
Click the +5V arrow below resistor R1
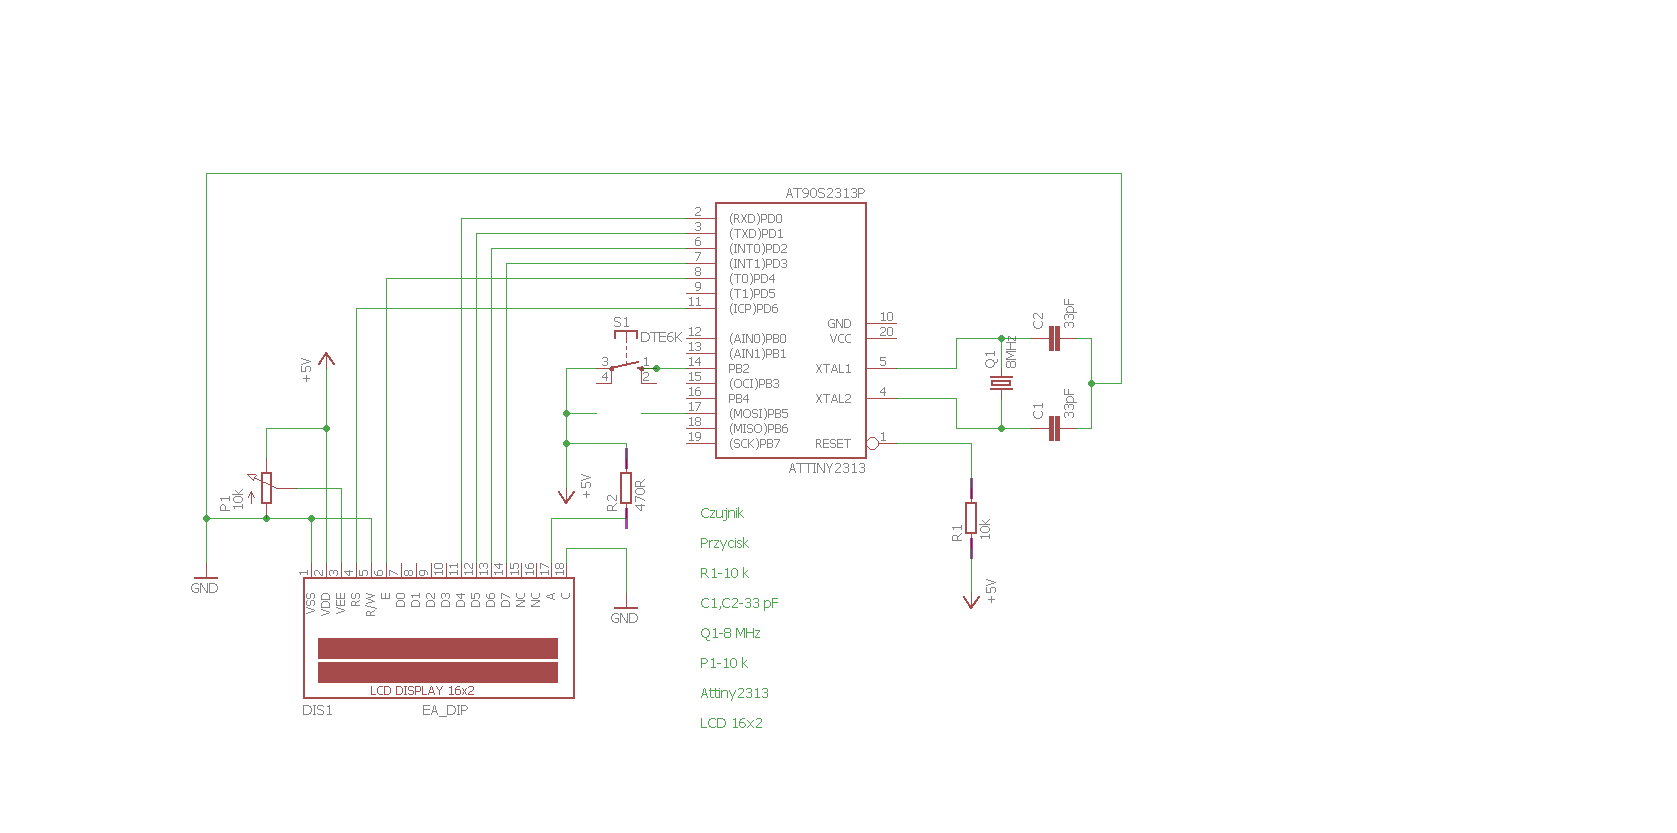coord(971,601)
